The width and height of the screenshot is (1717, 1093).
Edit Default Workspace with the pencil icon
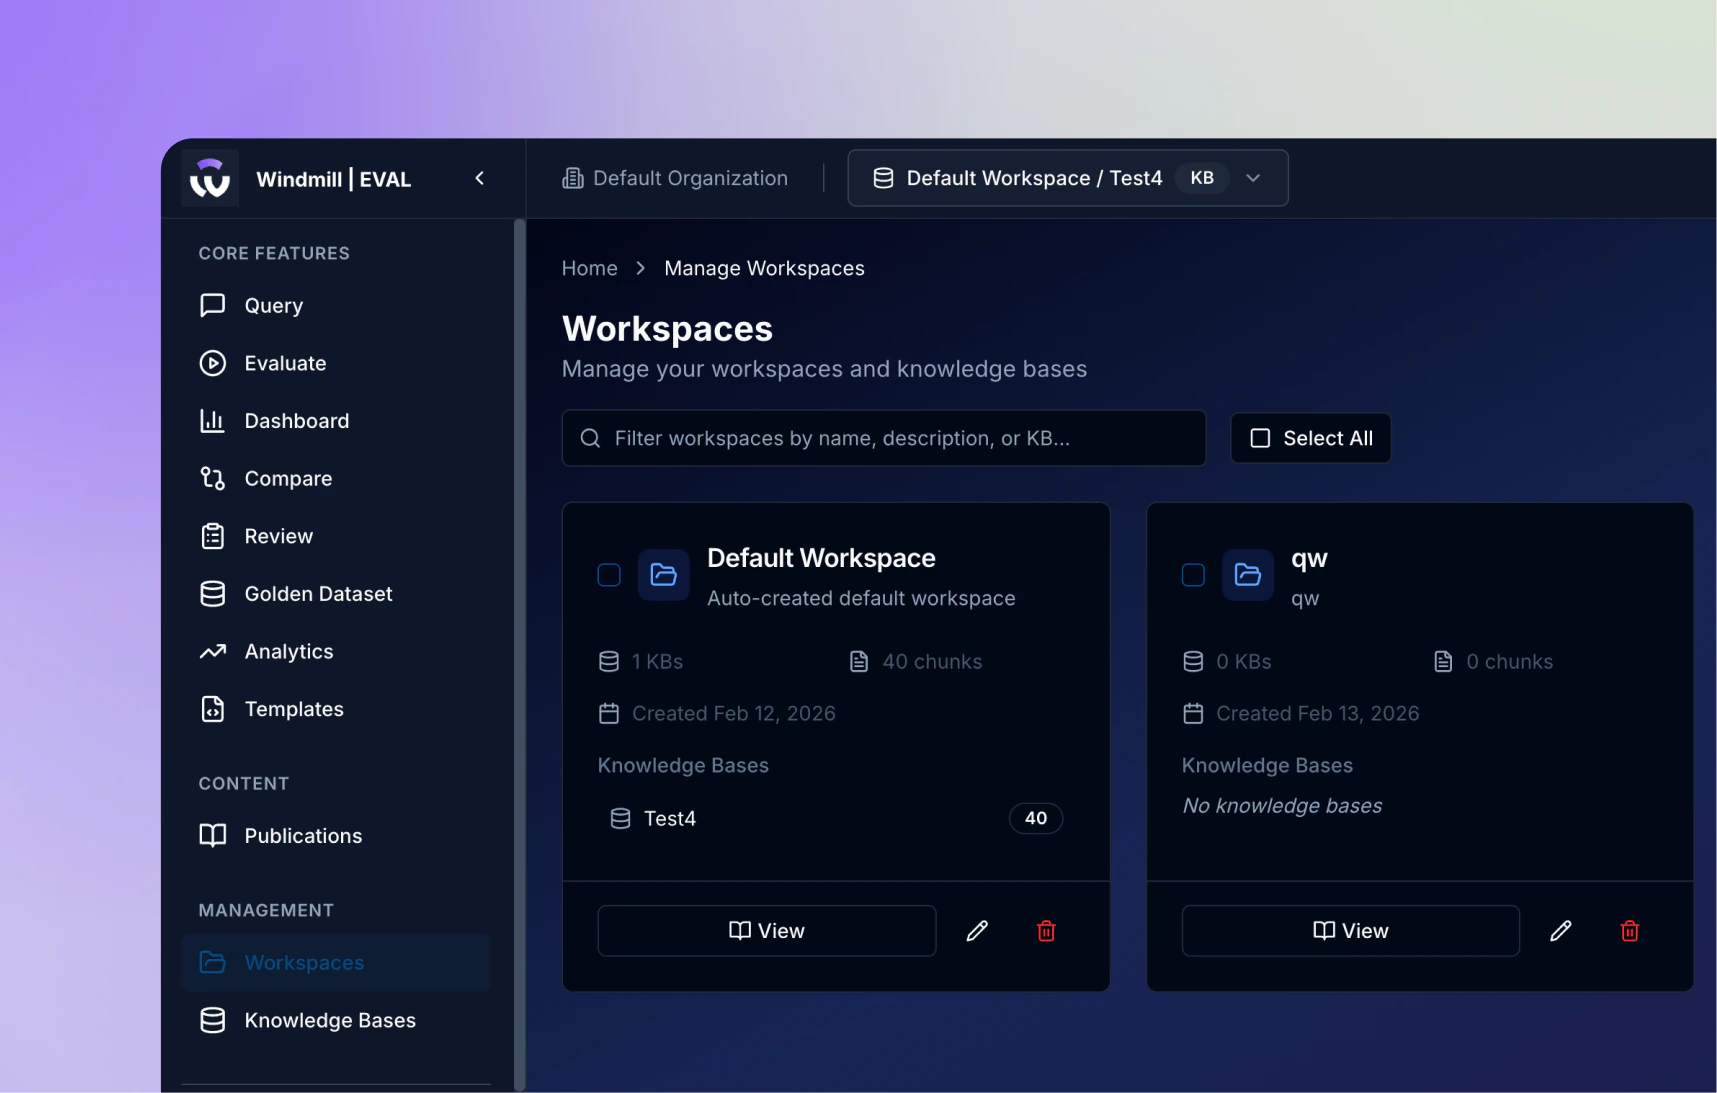click(977, 931)
